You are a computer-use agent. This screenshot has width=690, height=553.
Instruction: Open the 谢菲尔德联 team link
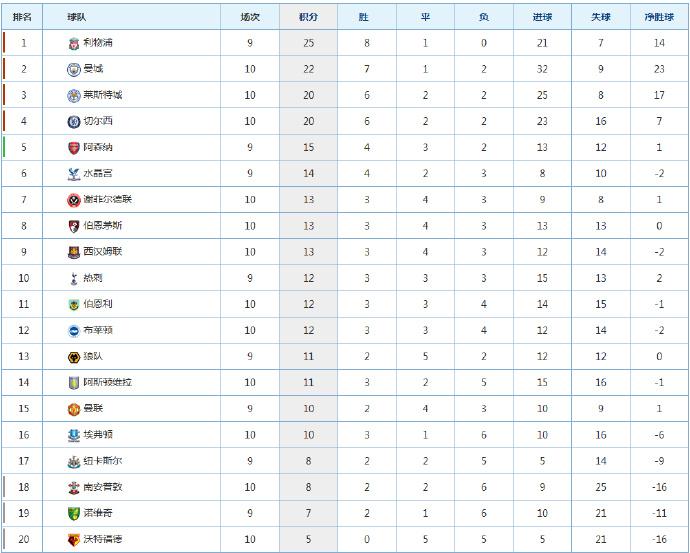click(x=108, y=199)
